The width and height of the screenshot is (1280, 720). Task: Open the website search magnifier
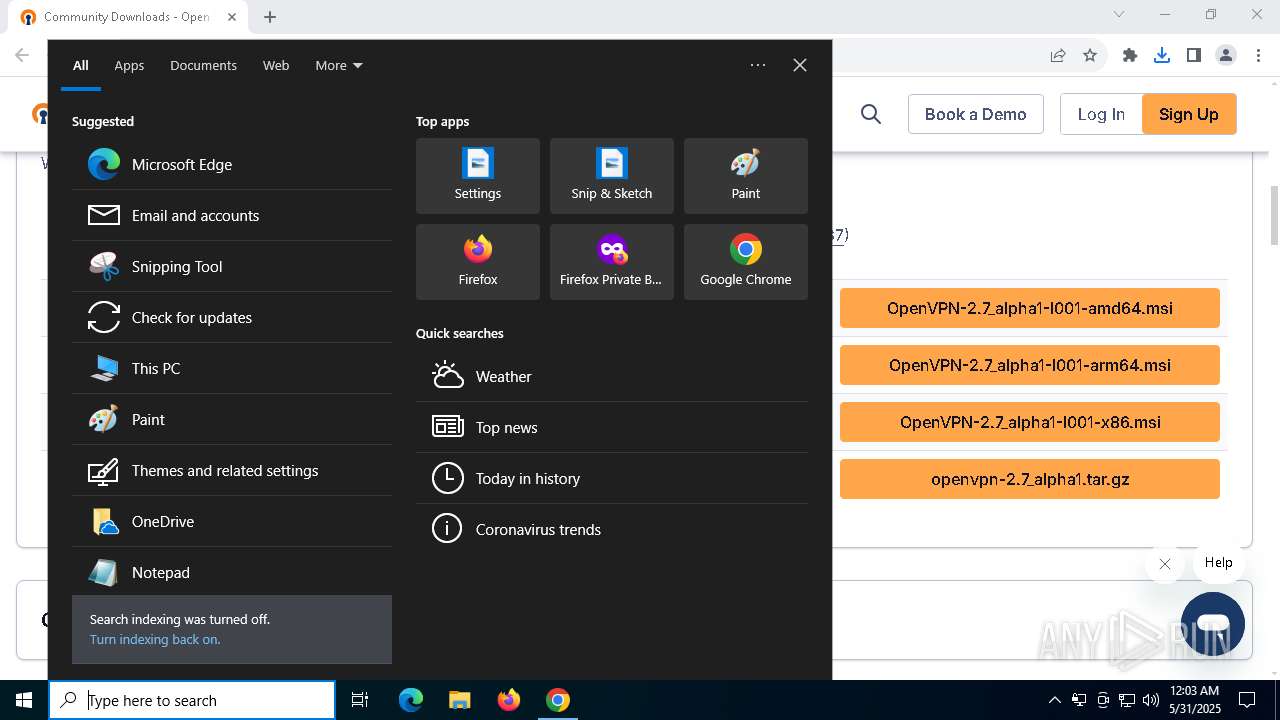(x=871, y=114)
